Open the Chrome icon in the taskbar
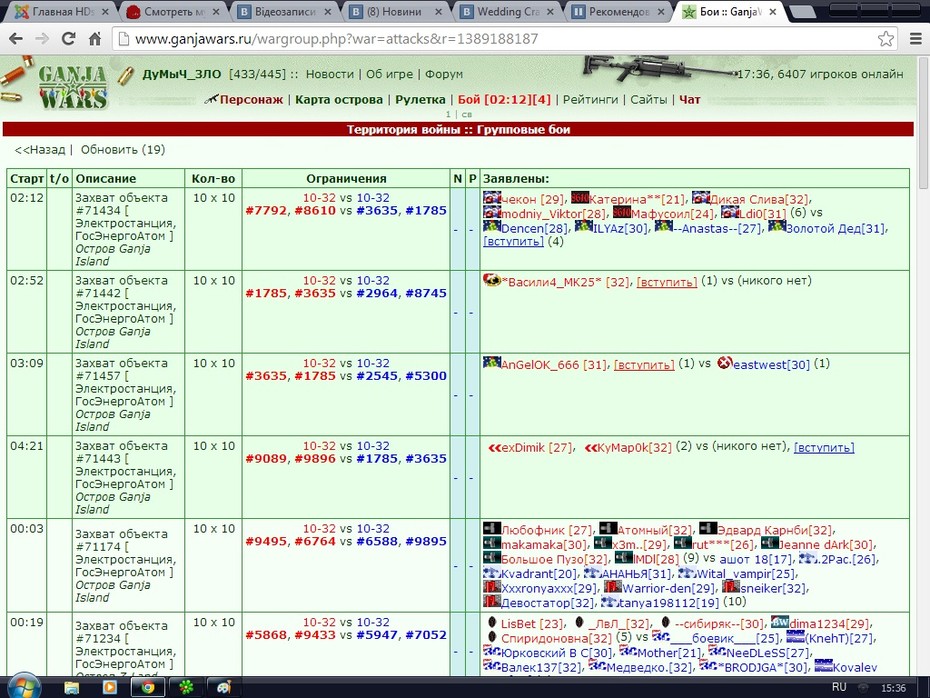Screen dimensions: 930x698 coord(148,687)
